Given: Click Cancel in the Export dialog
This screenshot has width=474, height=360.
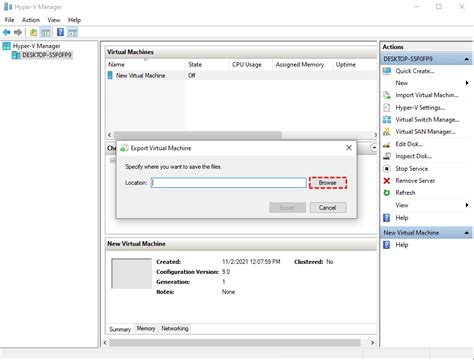Looking at the screenshot, I should pos(328,208).
